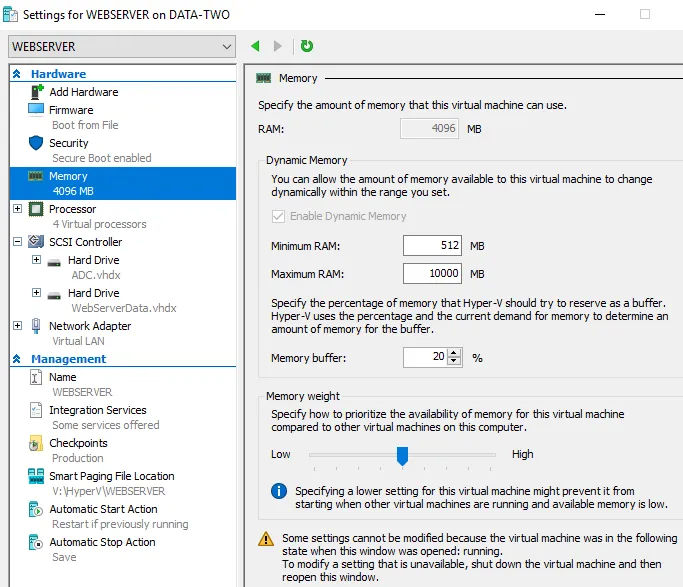Screen dimensions: 683x587
Task: Click the Memory chip icon in tree
Action: click(x=35, y=176)
